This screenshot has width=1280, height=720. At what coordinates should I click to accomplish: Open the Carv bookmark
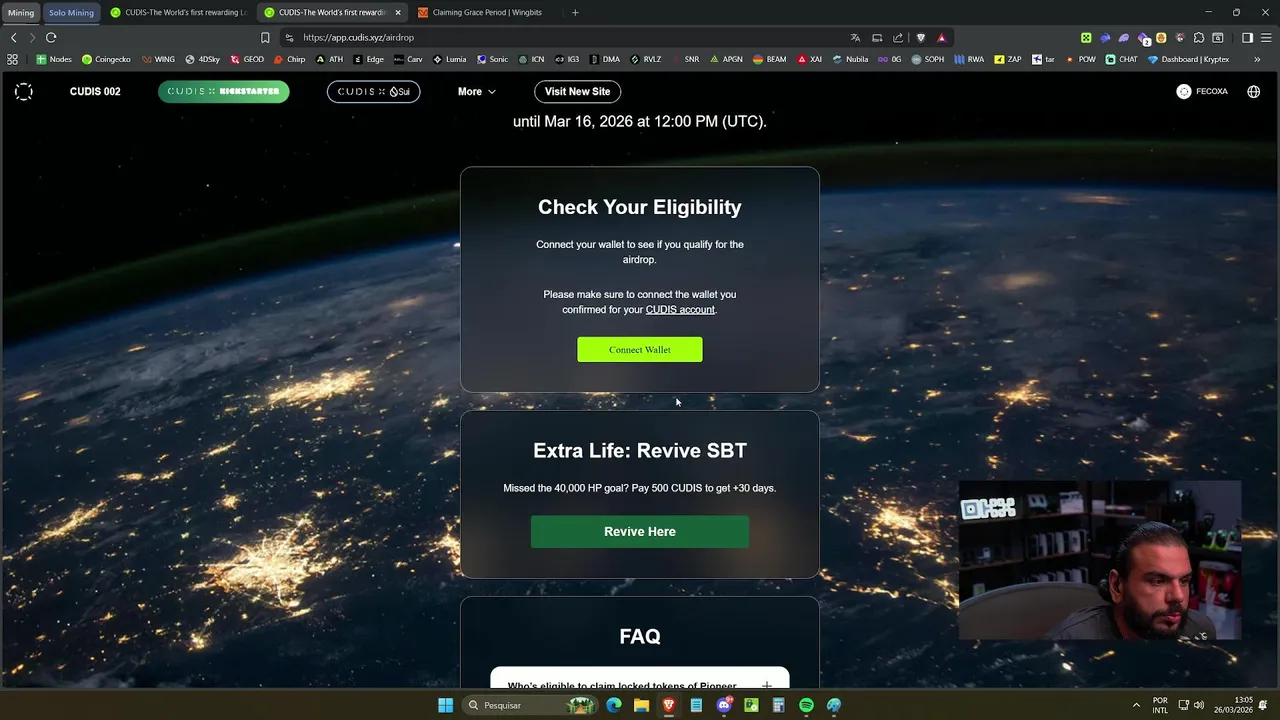(409, 59)
